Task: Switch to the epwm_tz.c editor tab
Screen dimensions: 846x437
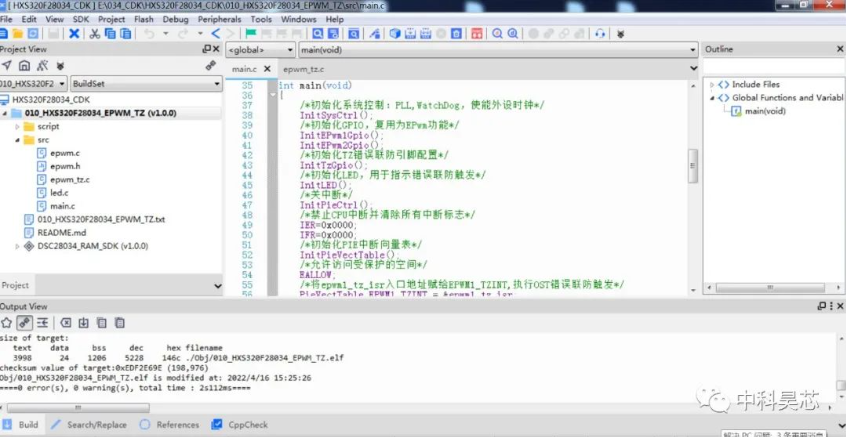Action: (303, 69)
